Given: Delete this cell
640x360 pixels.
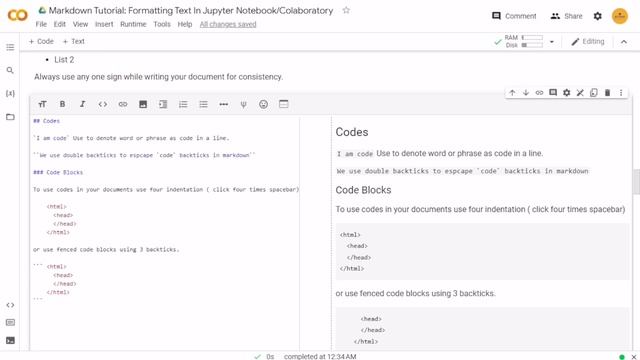Looking at the screenshot, I should point(607,93).
